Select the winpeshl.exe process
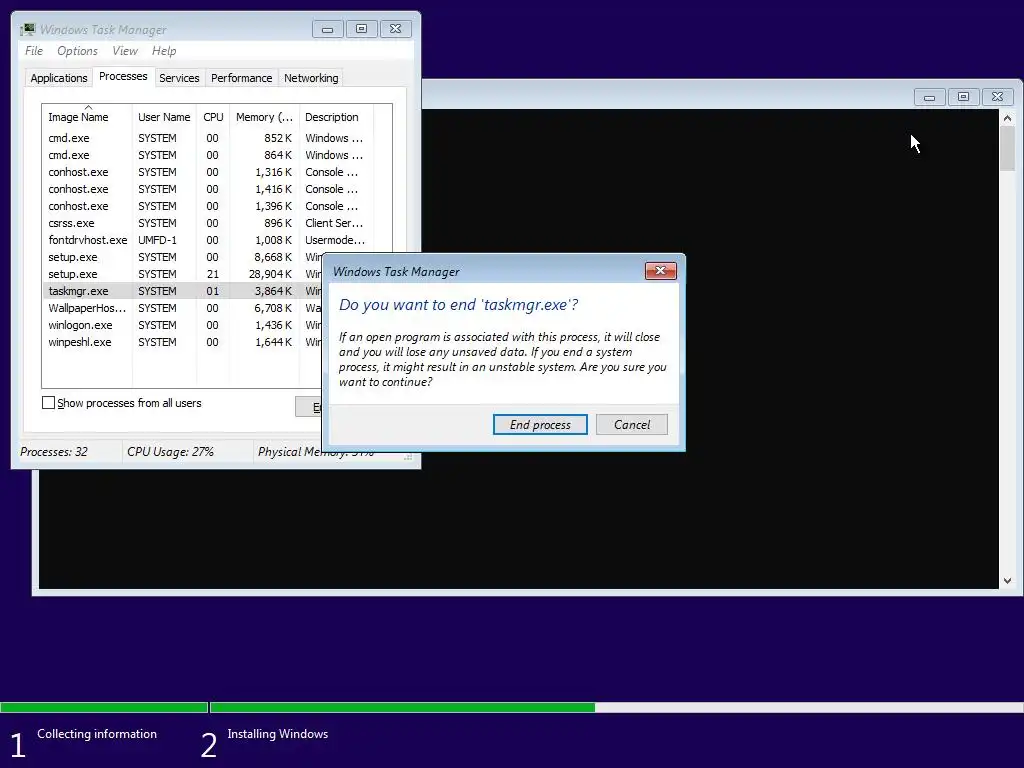 tap(183, 342)
